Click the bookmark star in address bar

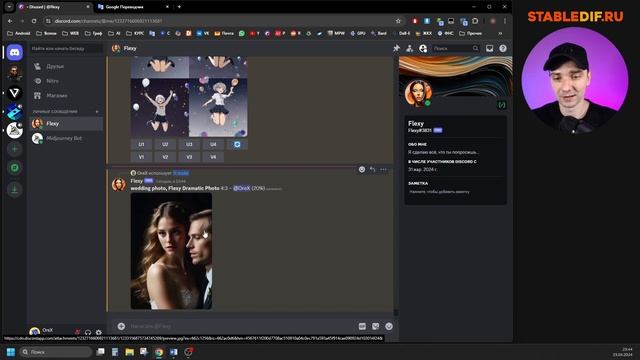[x=398, y=21]
